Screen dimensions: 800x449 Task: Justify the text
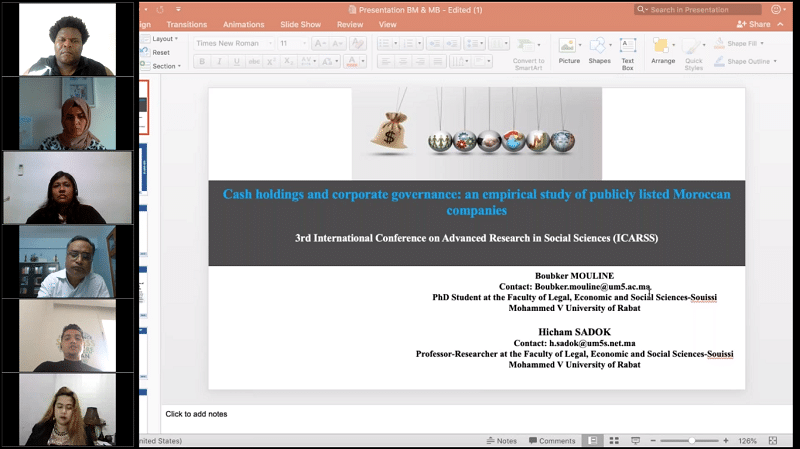click(438, 61)
